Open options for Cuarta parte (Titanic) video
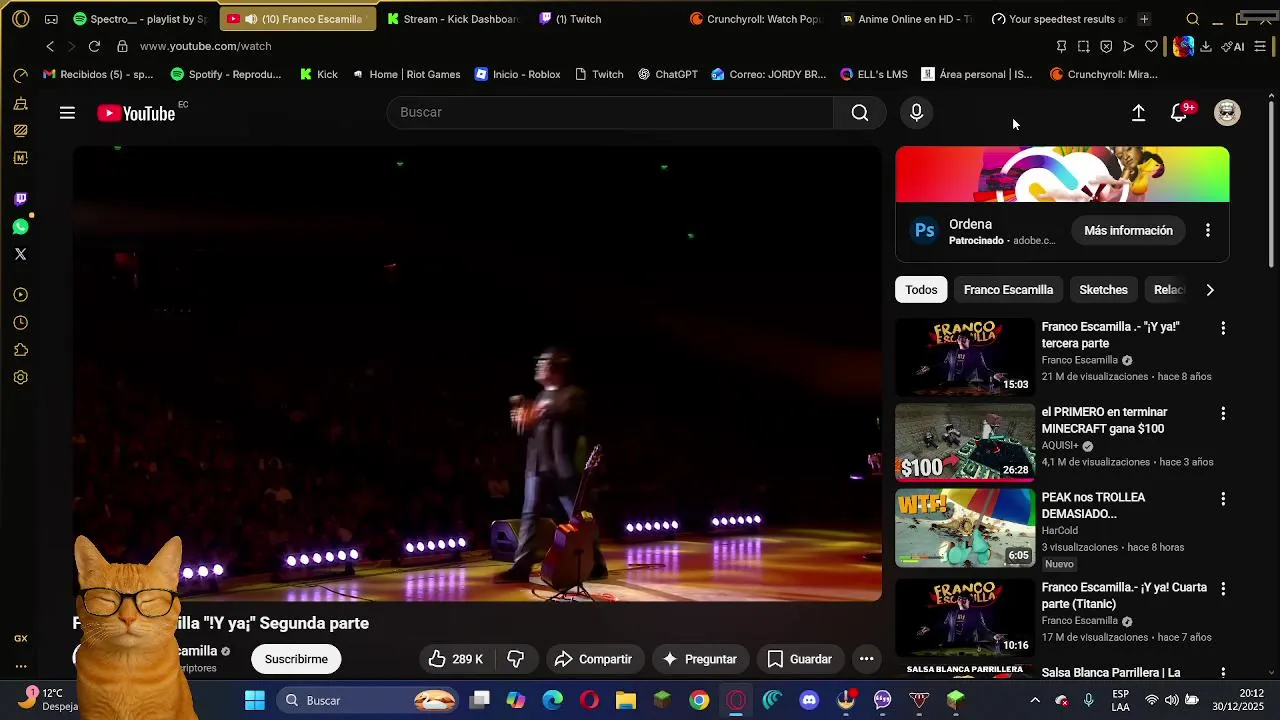Image resolution: width=1280 pixels, height=720 pixels. pos(1222,589)
